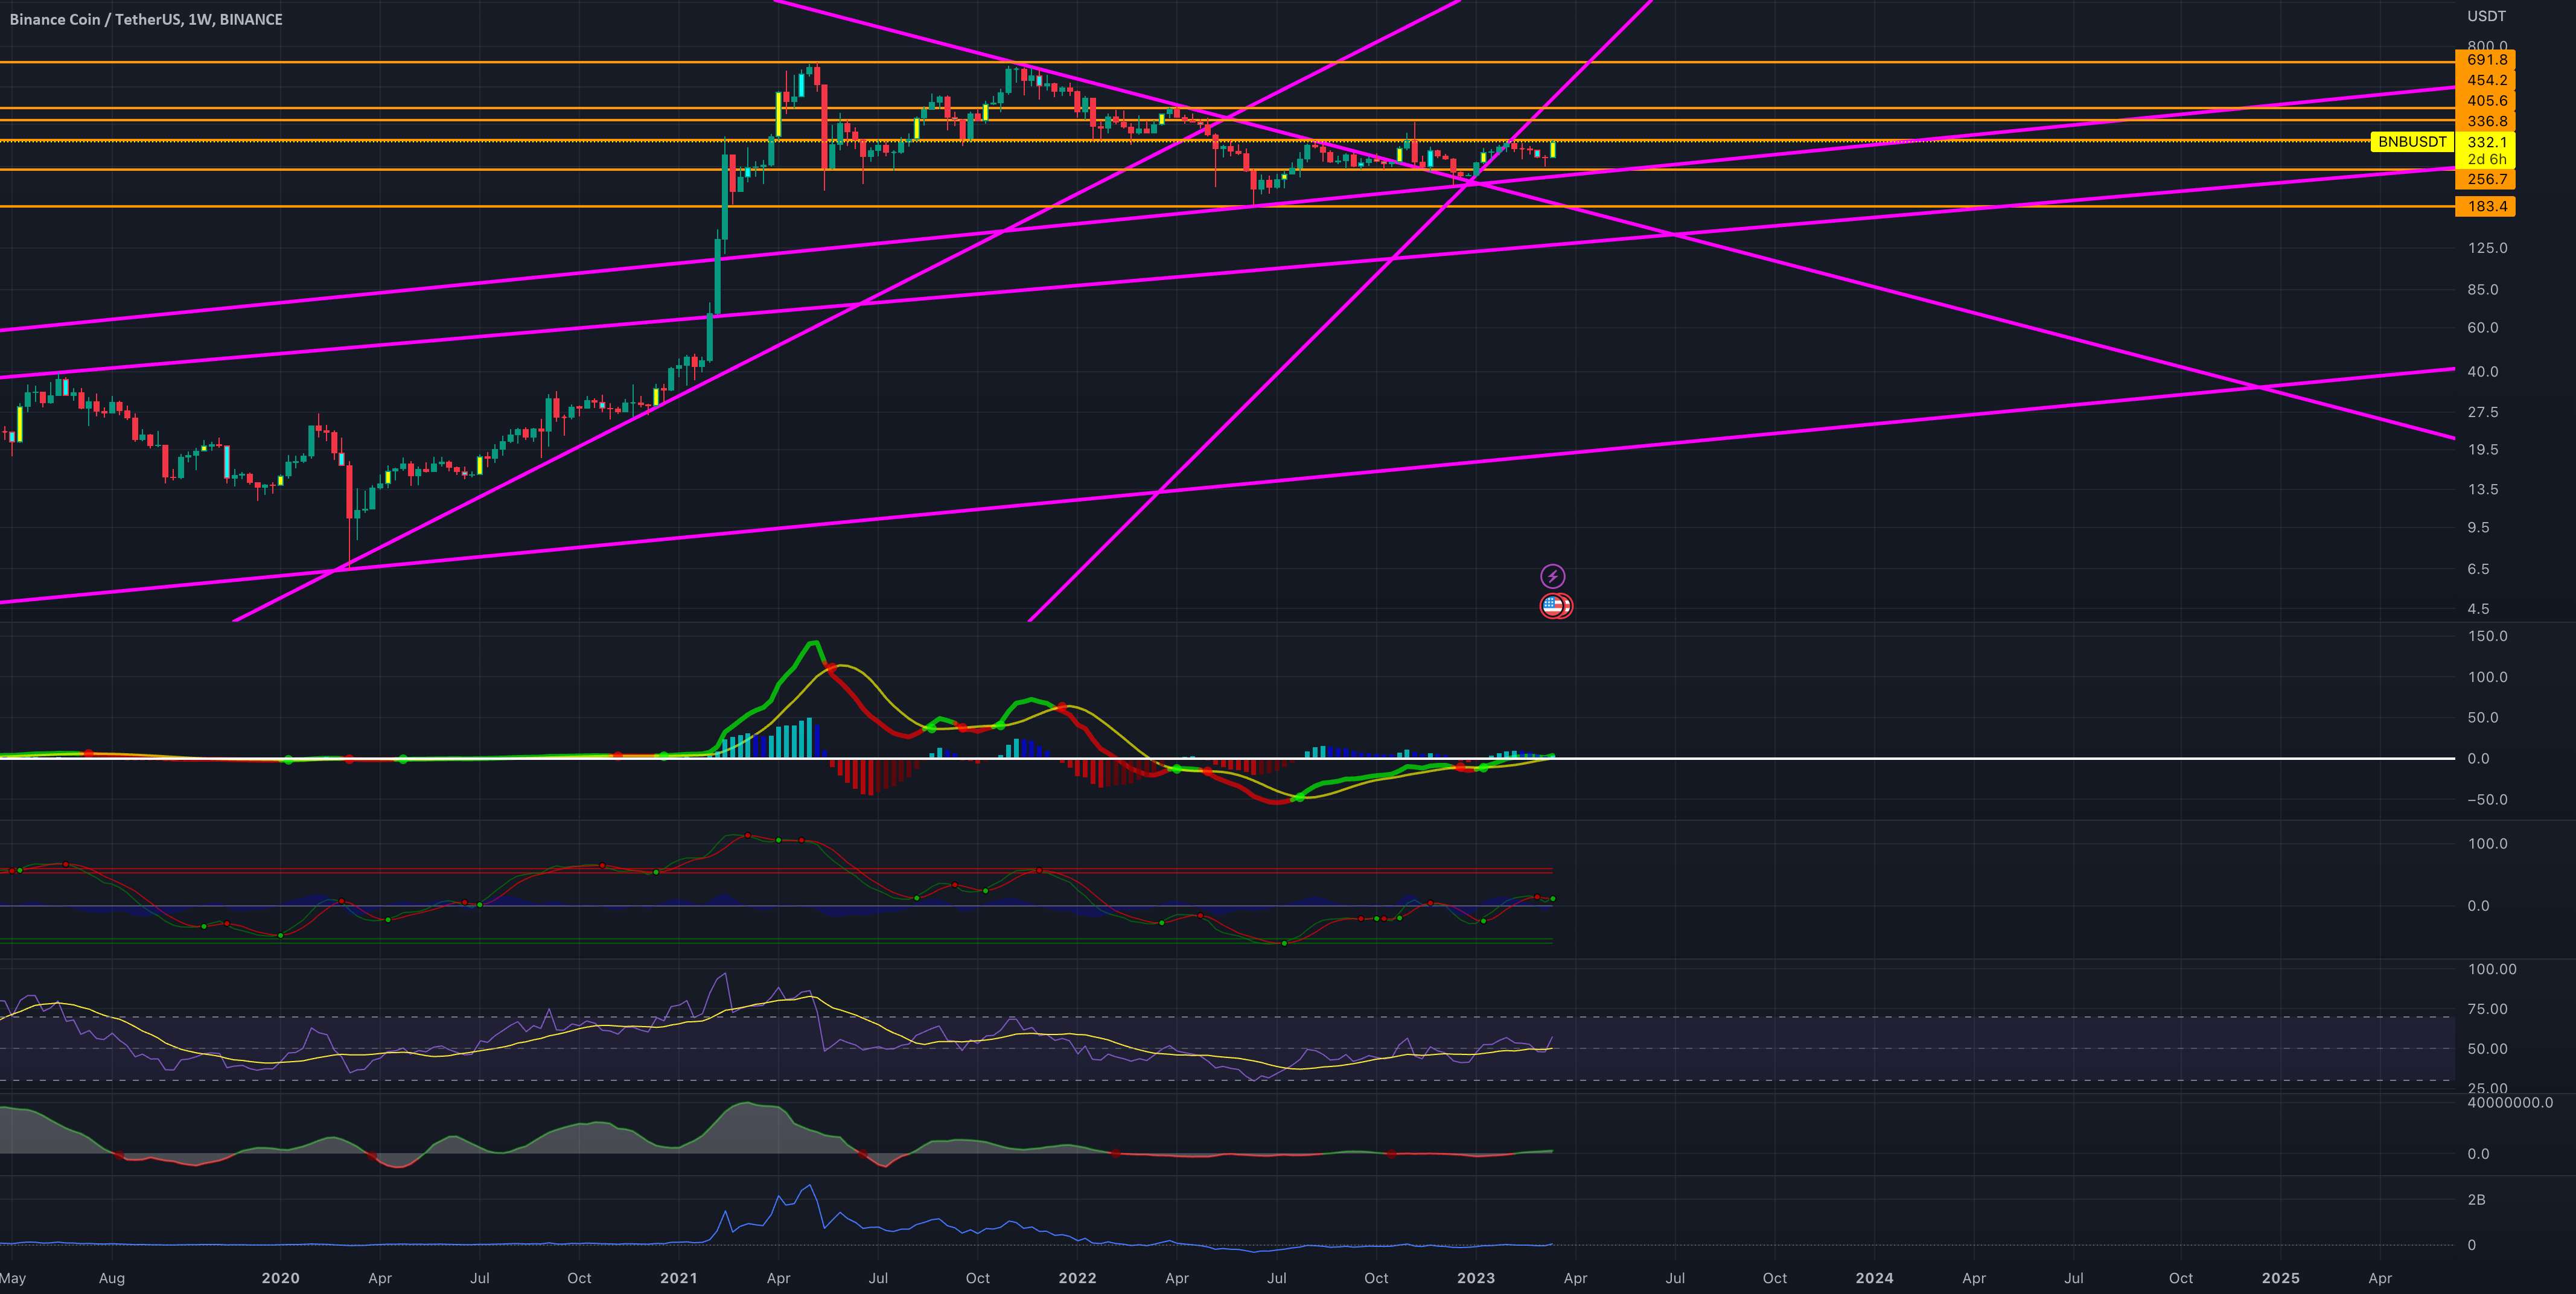Click the −50.0 MACD scale value
Viewport: 2576px width, 1294px height.
[x=2487, y=800]
